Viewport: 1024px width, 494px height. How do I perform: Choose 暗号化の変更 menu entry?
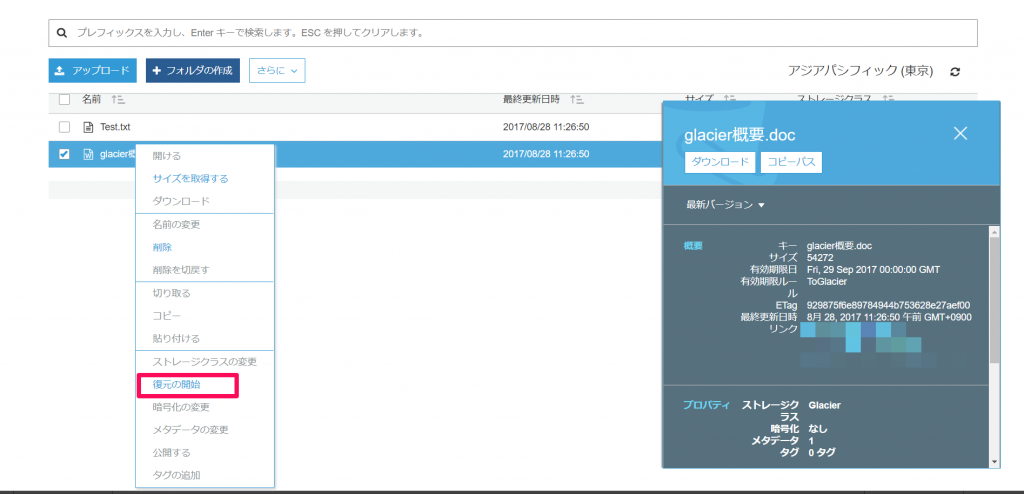(x=181, y=407)
